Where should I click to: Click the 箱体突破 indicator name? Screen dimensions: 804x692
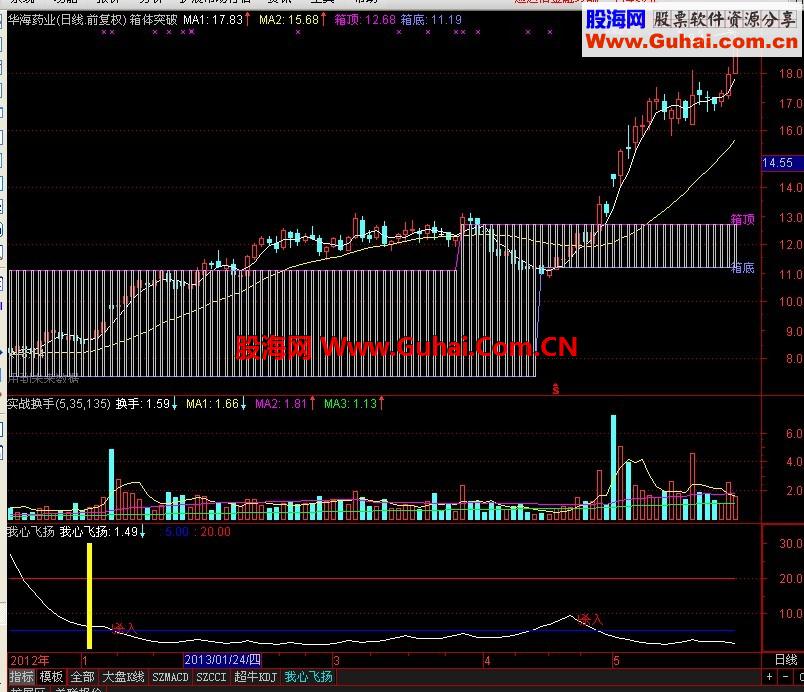pyautogui.click(x=153, y=20)
